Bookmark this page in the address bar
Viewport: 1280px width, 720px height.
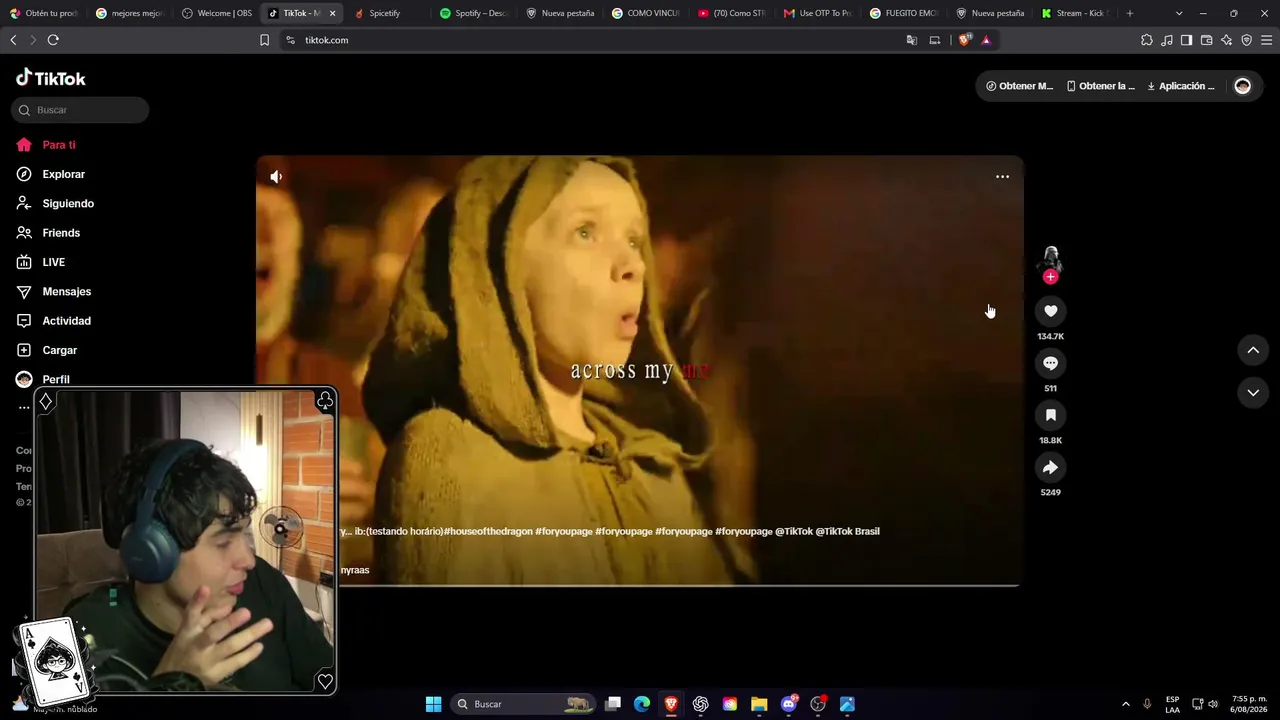[264, 40]
